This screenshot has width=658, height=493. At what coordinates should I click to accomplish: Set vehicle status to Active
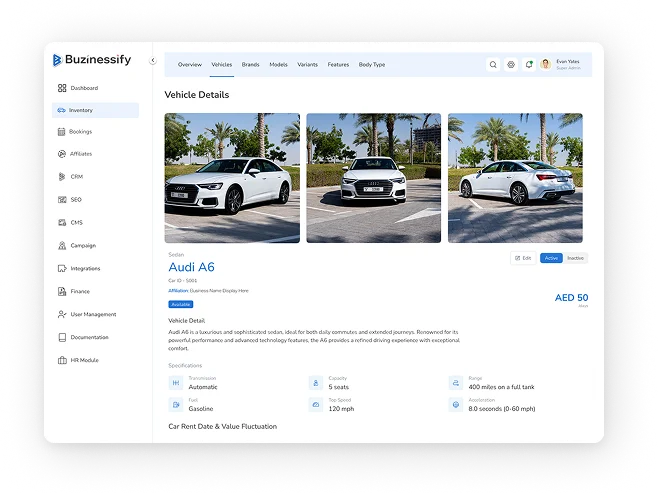pos(551,258)
